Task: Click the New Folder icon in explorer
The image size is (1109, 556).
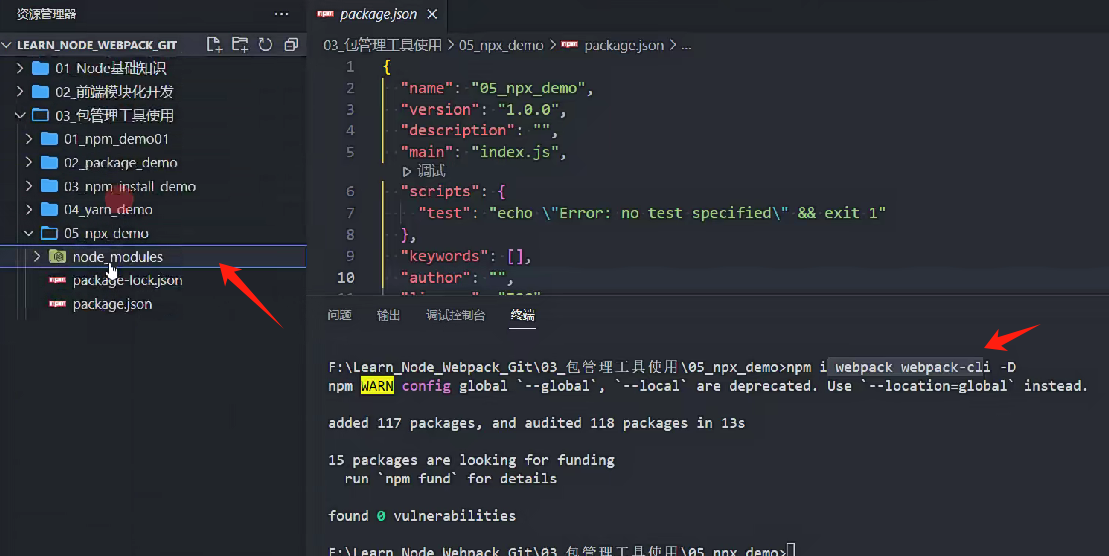Action: (240, 45)
